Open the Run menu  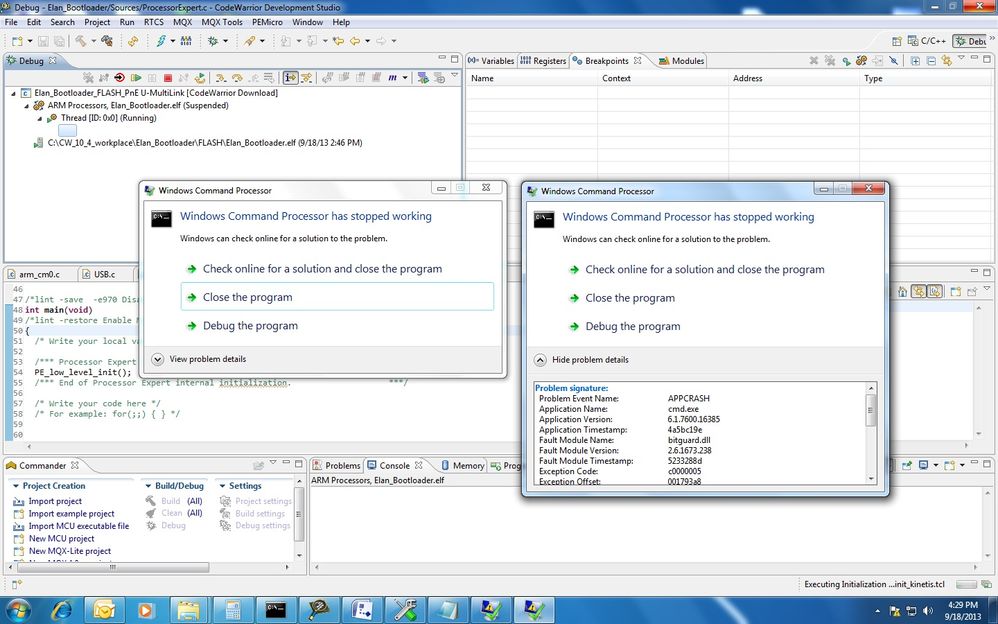(x=127, y=22)
